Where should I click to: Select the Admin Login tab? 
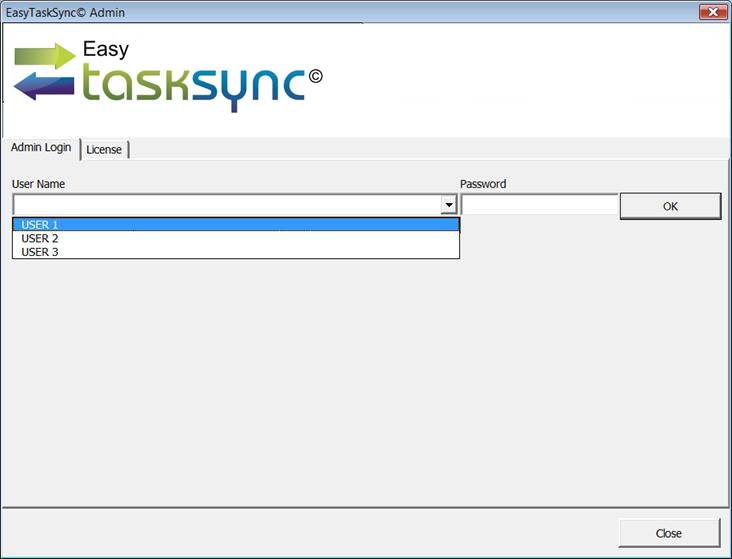click(x=41, y=148)
